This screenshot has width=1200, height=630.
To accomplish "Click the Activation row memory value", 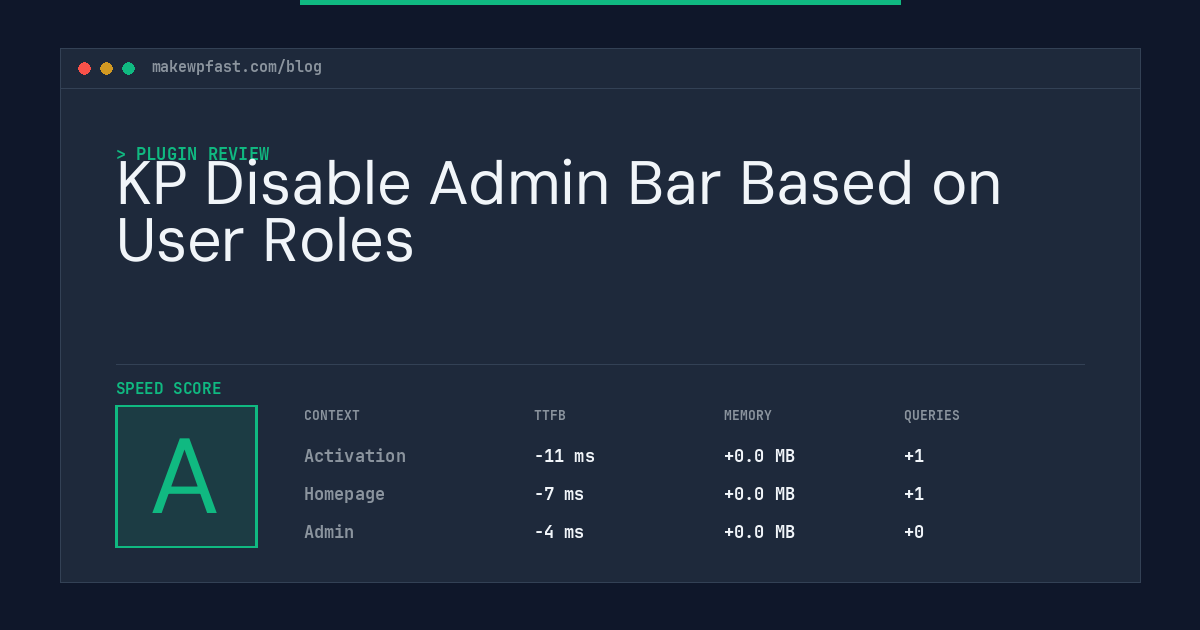I will pos(759,456).
